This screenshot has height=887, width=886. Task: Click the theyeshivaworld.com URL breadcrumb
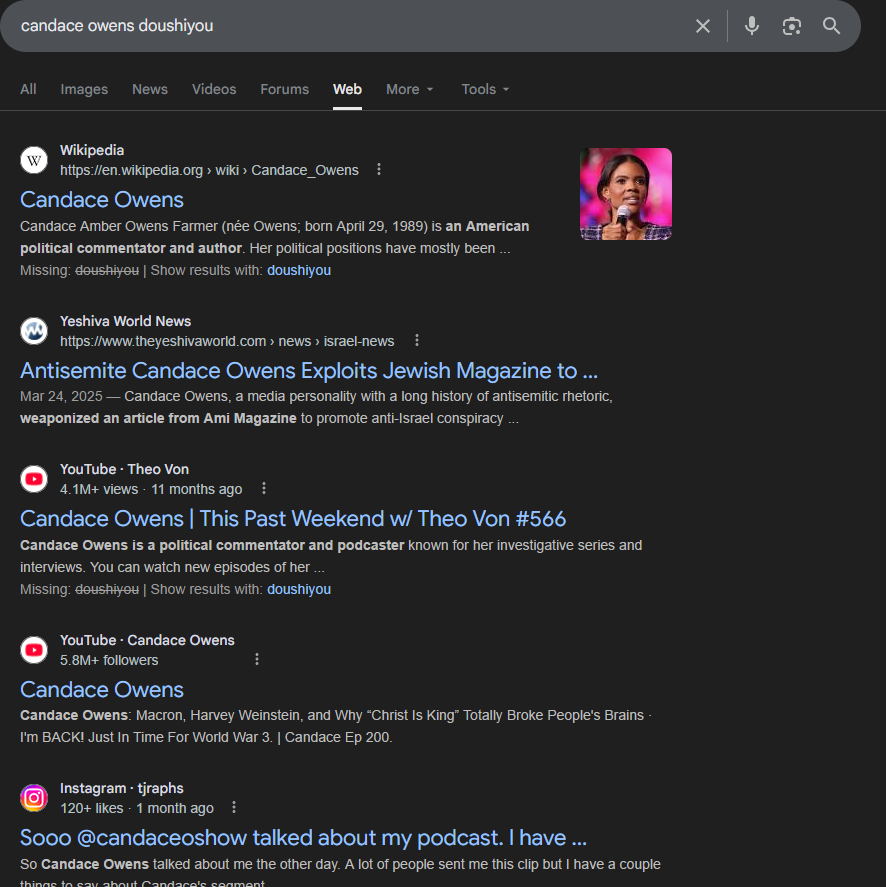[x=227, y=341]
